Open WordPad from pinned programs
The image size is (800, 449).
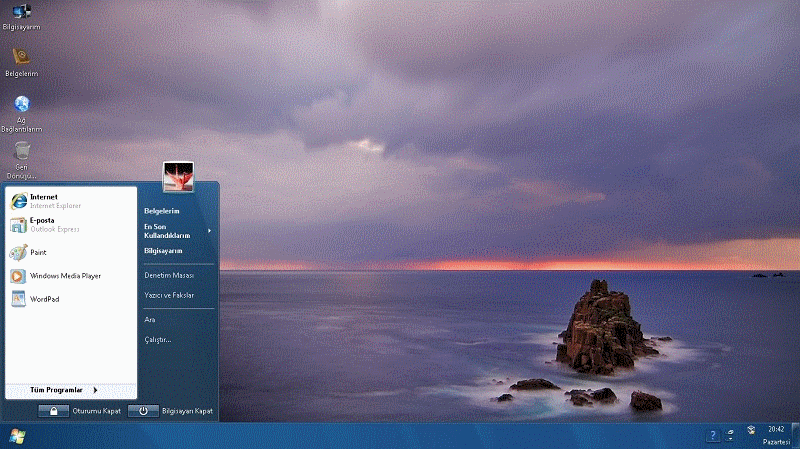coord(44,299)
